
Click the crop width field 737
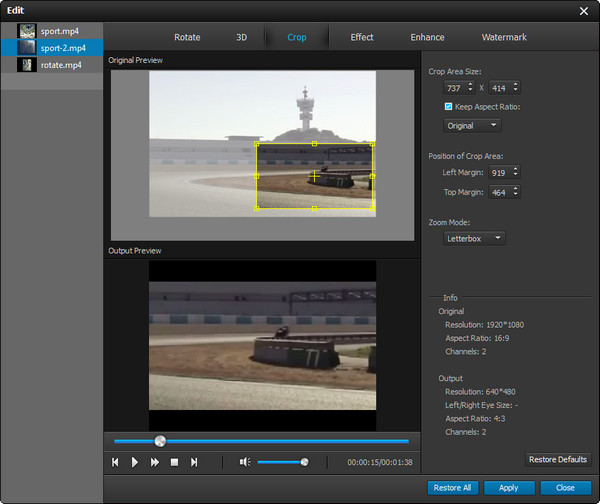[455, 88]
